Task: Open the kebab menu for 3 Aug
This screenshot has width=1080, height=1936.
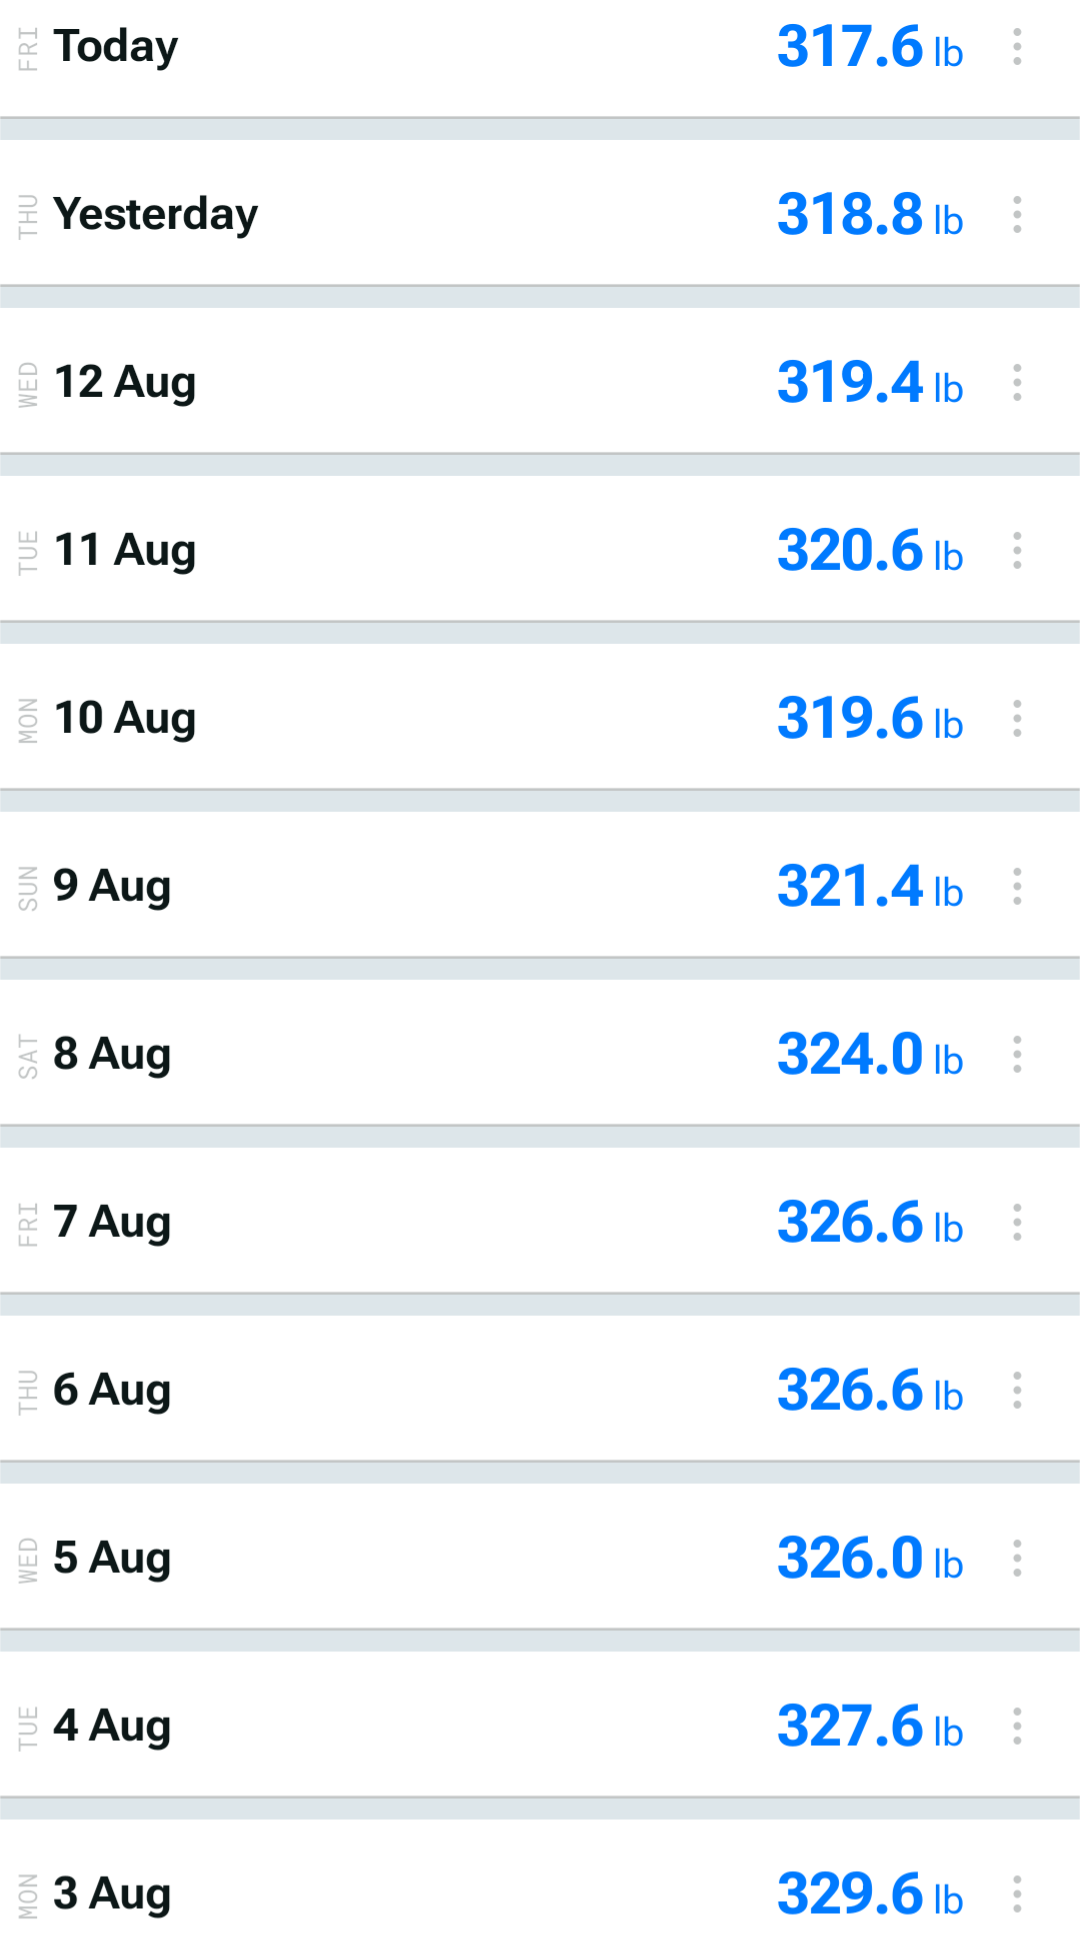Action: coord(1017,1895)
